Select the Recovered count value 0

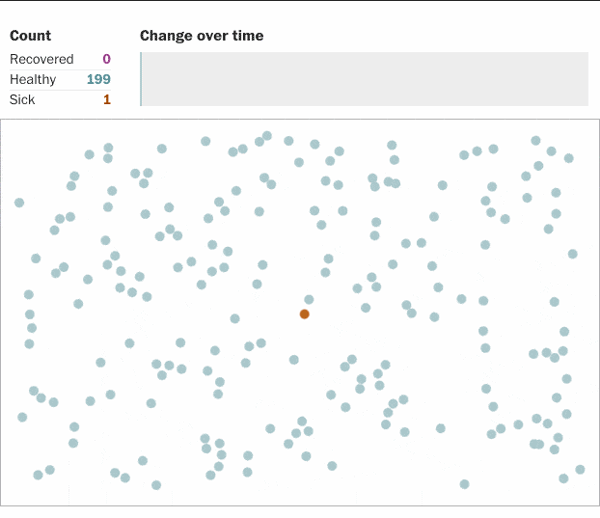106,60
